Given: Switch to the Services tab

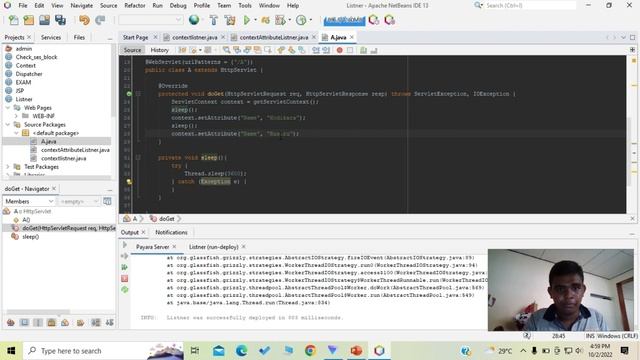Looking at the screenshot, I should [x=51, y=37].
